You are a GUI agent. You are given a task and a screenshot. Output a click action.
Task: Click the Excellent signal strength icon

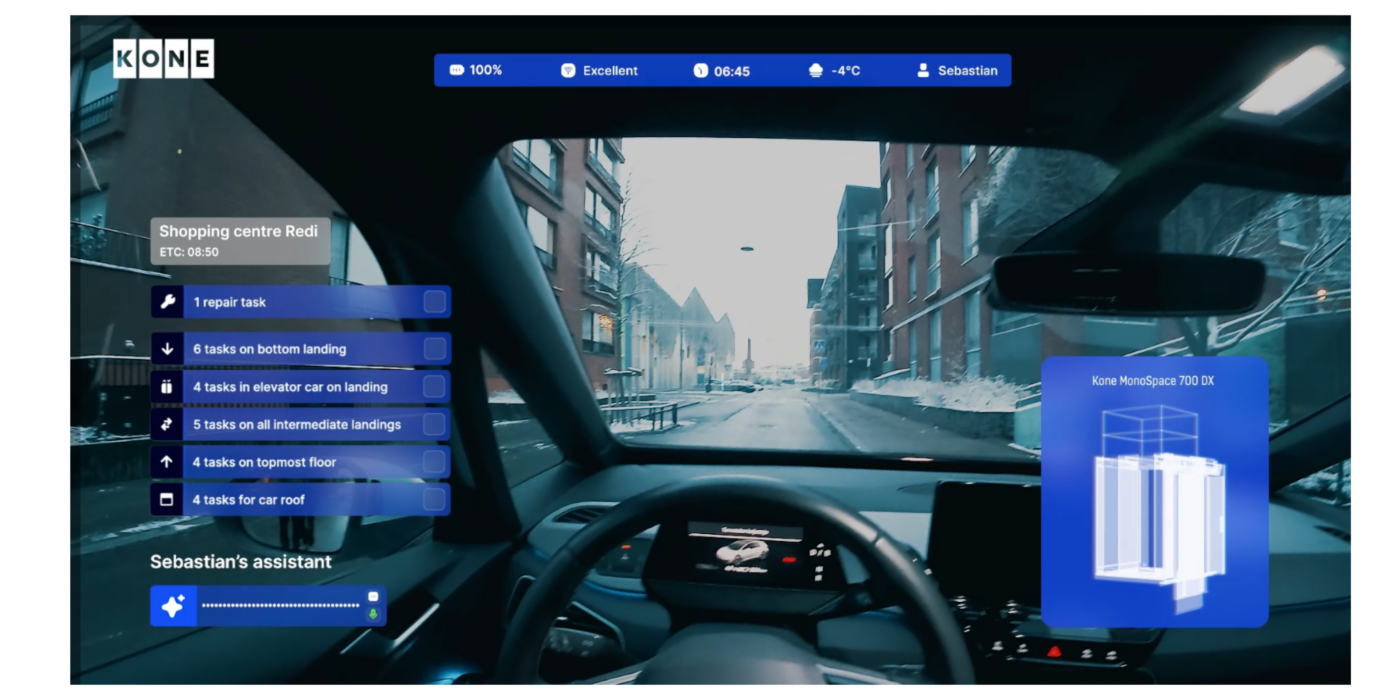[568, 71]
